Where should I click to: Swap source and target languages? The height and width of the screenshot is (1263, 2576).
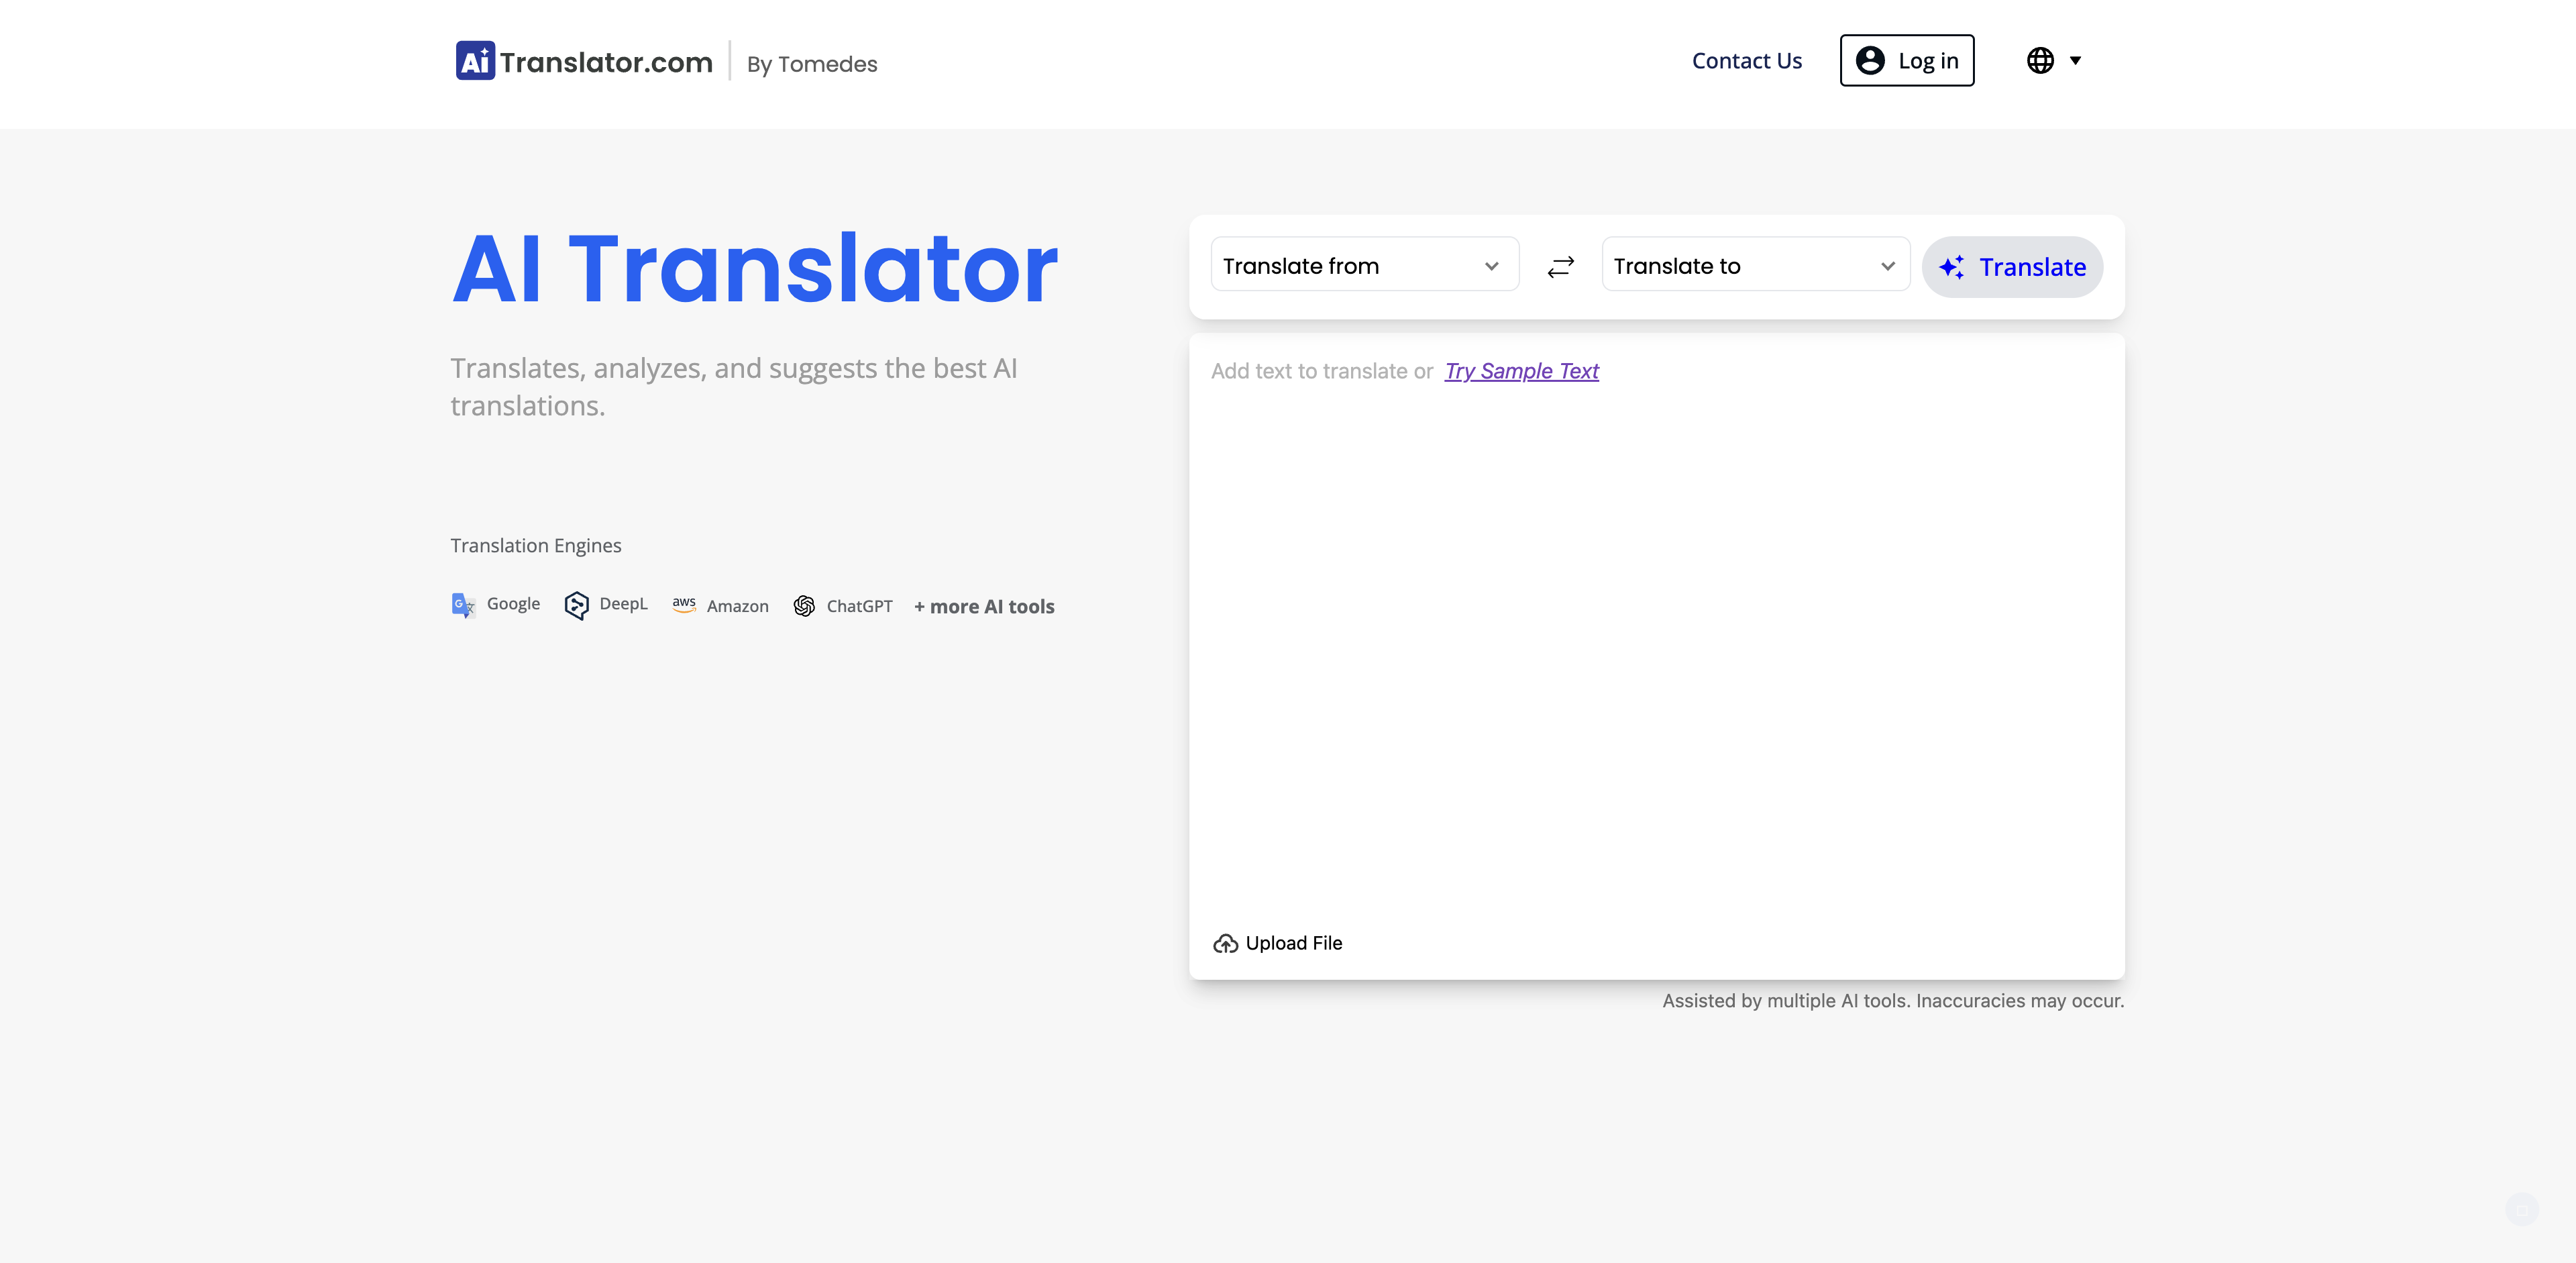(x=1560, y=266)
